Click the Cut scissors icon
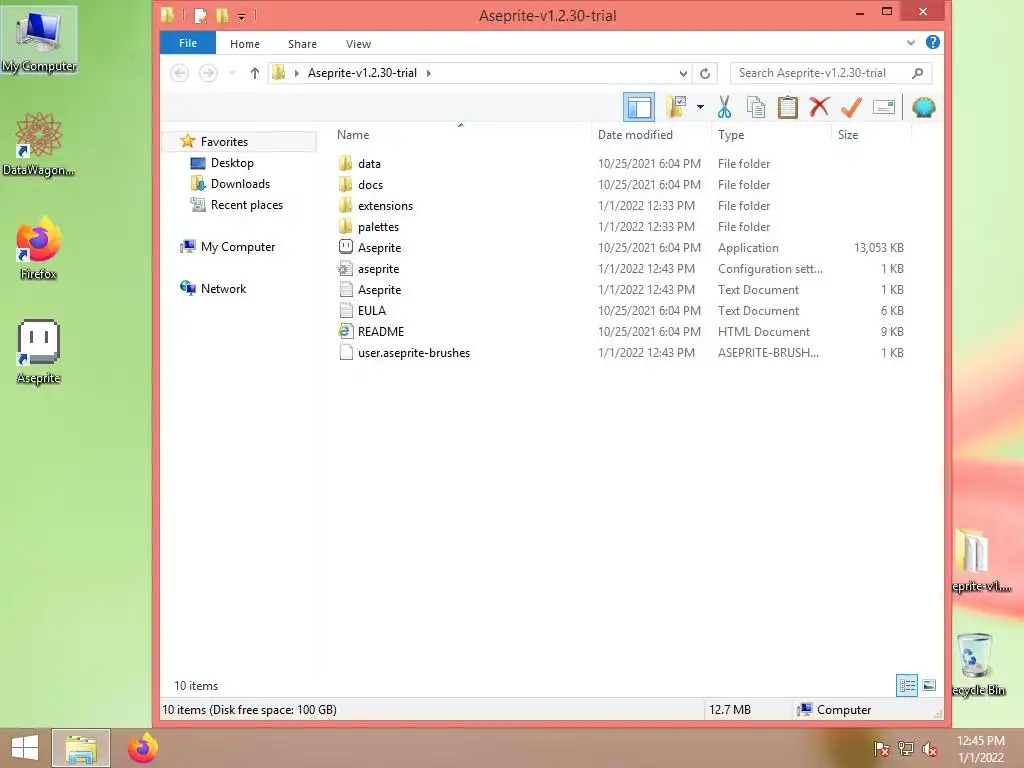 [724, 107]
